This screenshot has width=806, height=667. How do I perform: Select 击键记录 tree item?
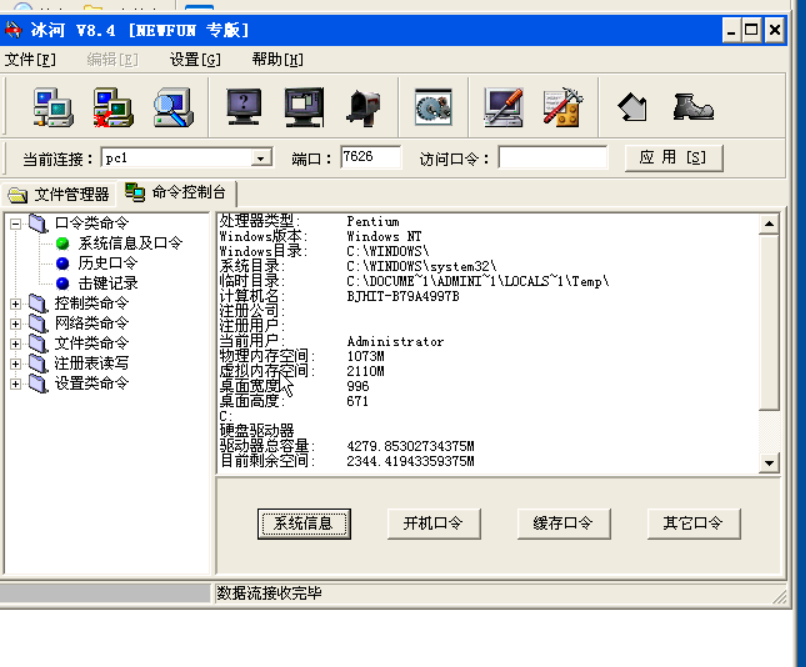108,283
